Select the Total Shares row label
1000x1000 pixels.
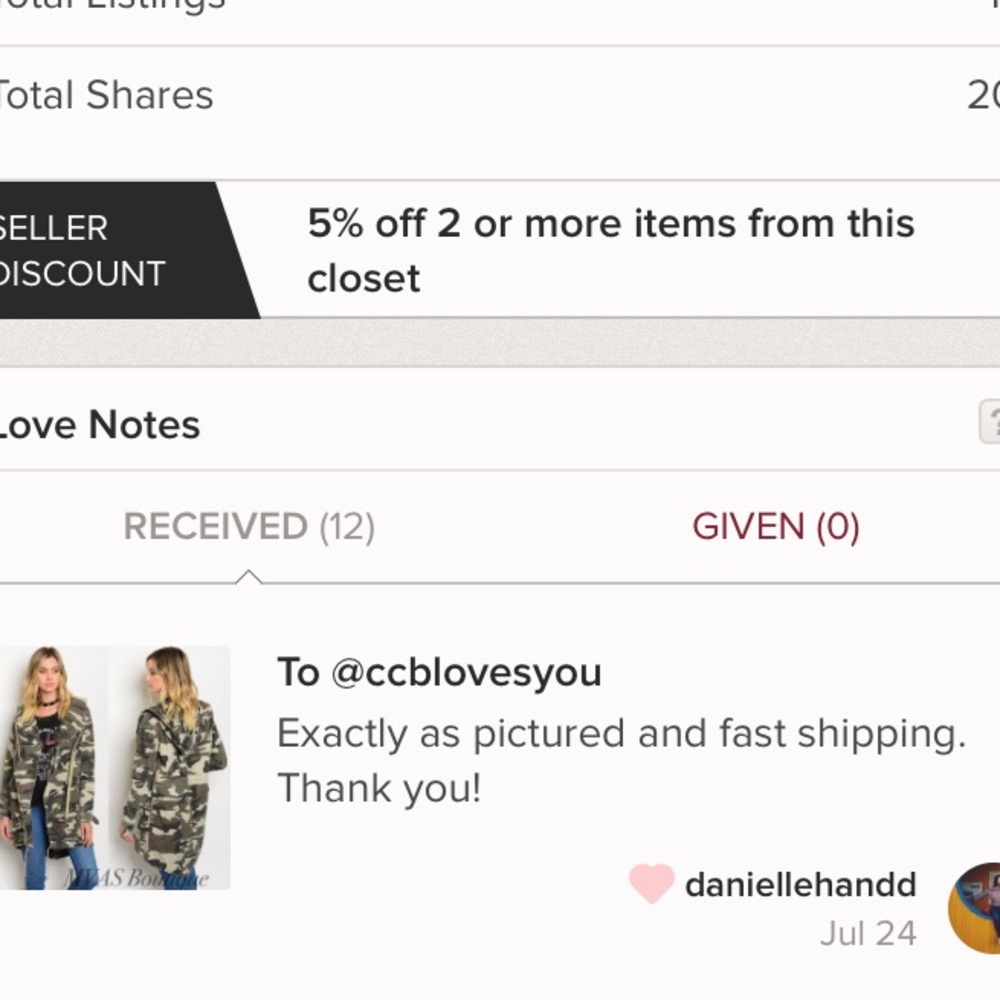coord(105,96)
